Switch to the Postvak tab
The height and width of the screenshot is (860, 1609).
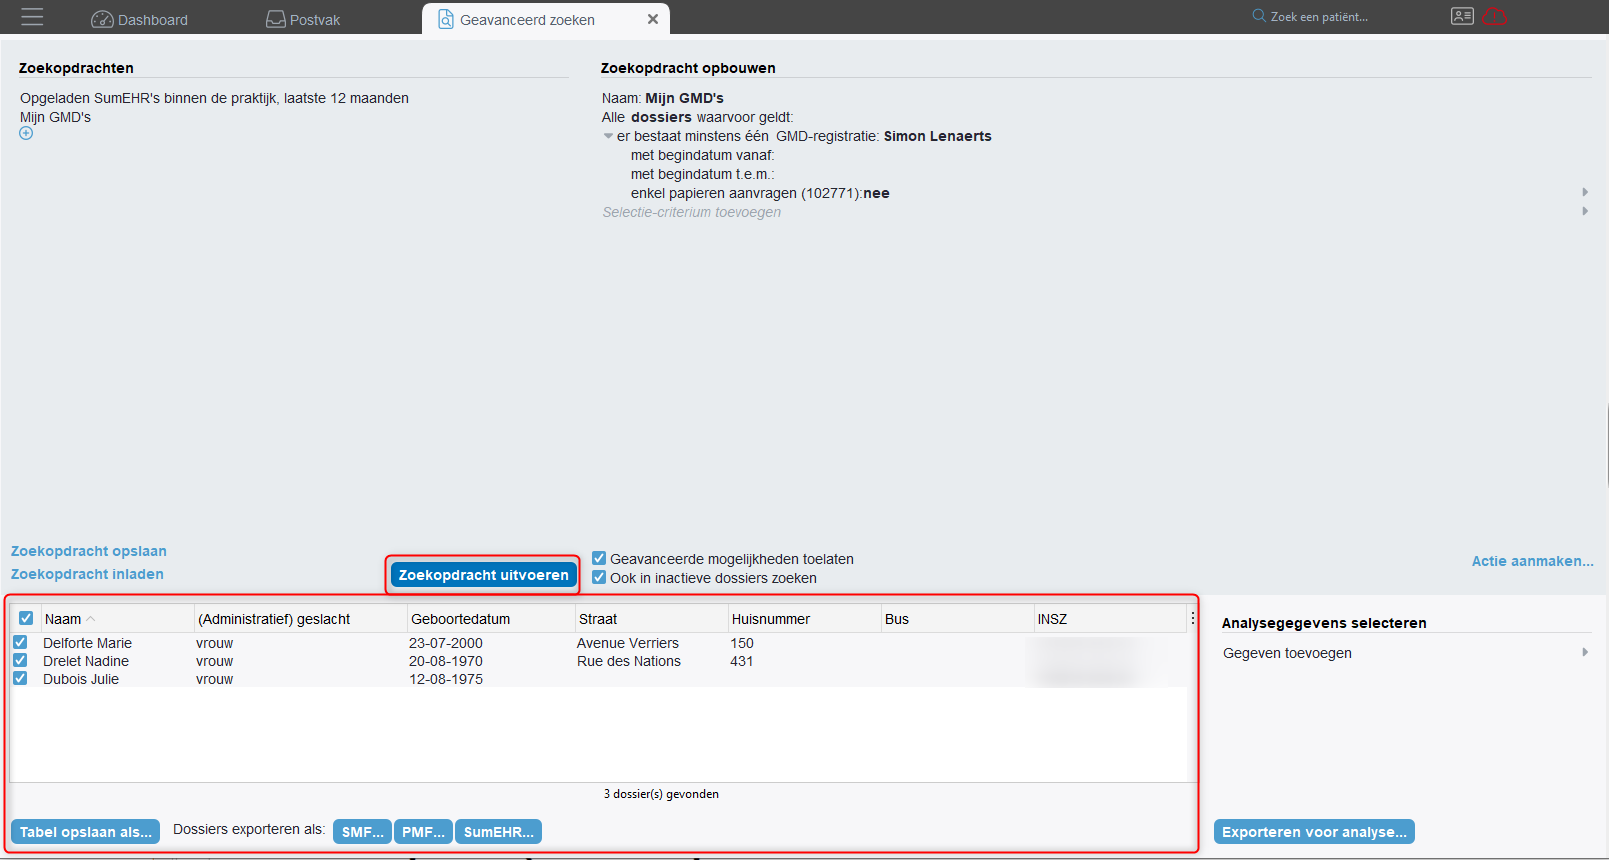click(303, 19)
